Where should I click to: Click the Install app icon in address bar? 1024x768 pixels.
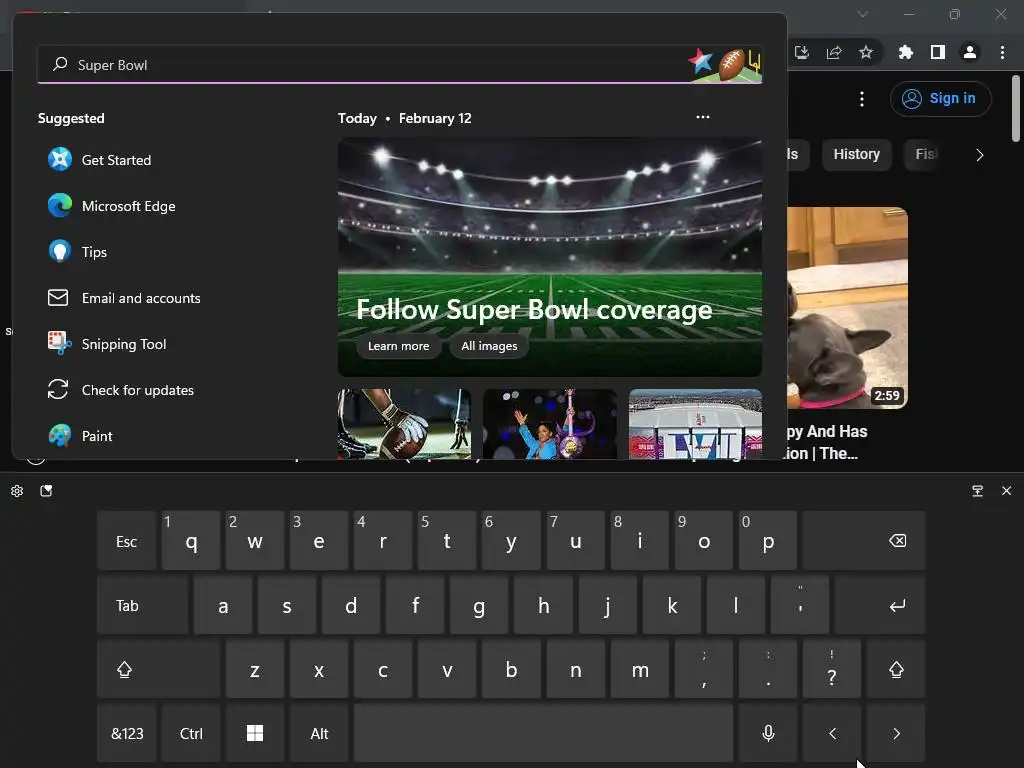[802, 52]
